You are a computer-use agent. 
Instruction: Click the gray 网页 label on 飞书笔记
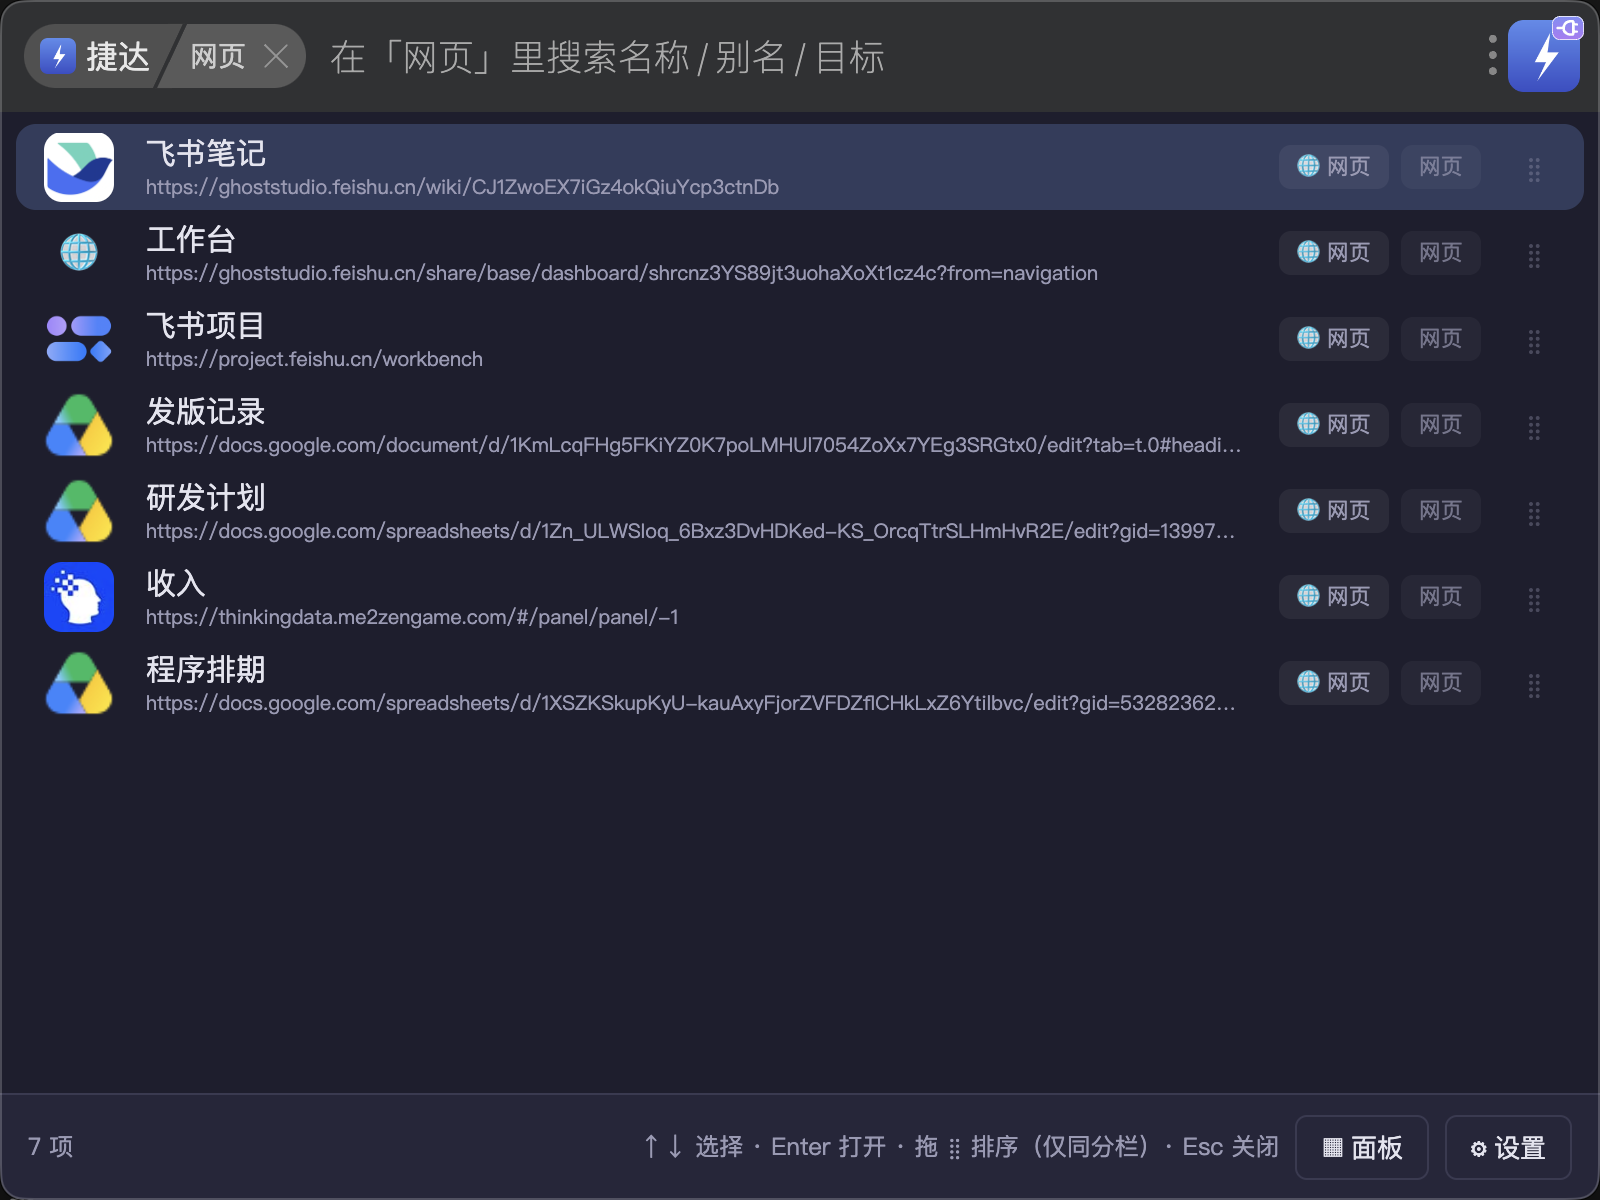pos(1440,166)
